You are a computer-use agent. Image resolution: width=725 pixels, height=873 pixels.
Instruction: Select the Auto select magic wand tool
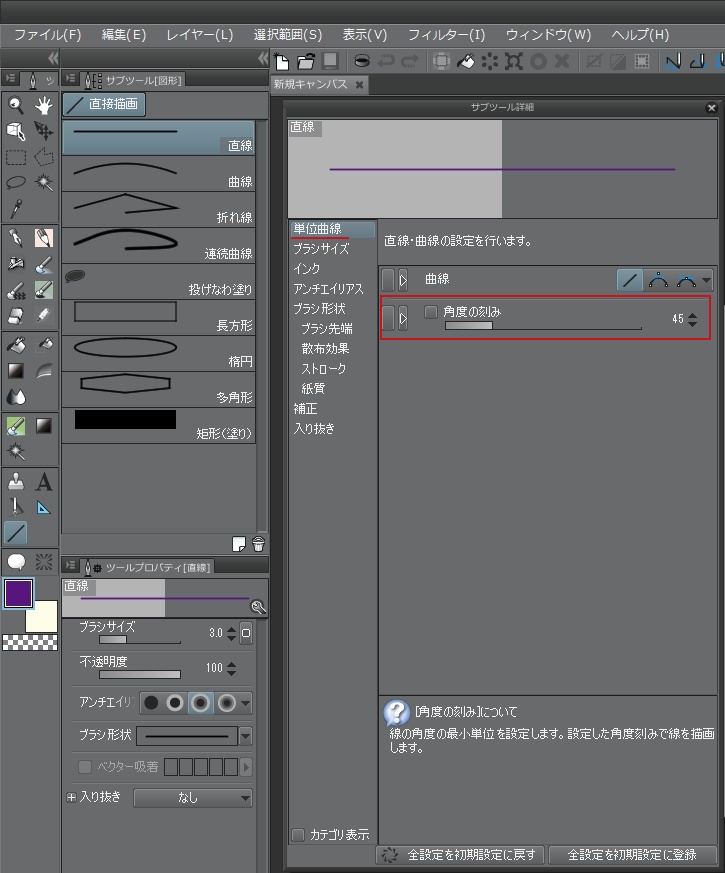click(x=43, y=183)
